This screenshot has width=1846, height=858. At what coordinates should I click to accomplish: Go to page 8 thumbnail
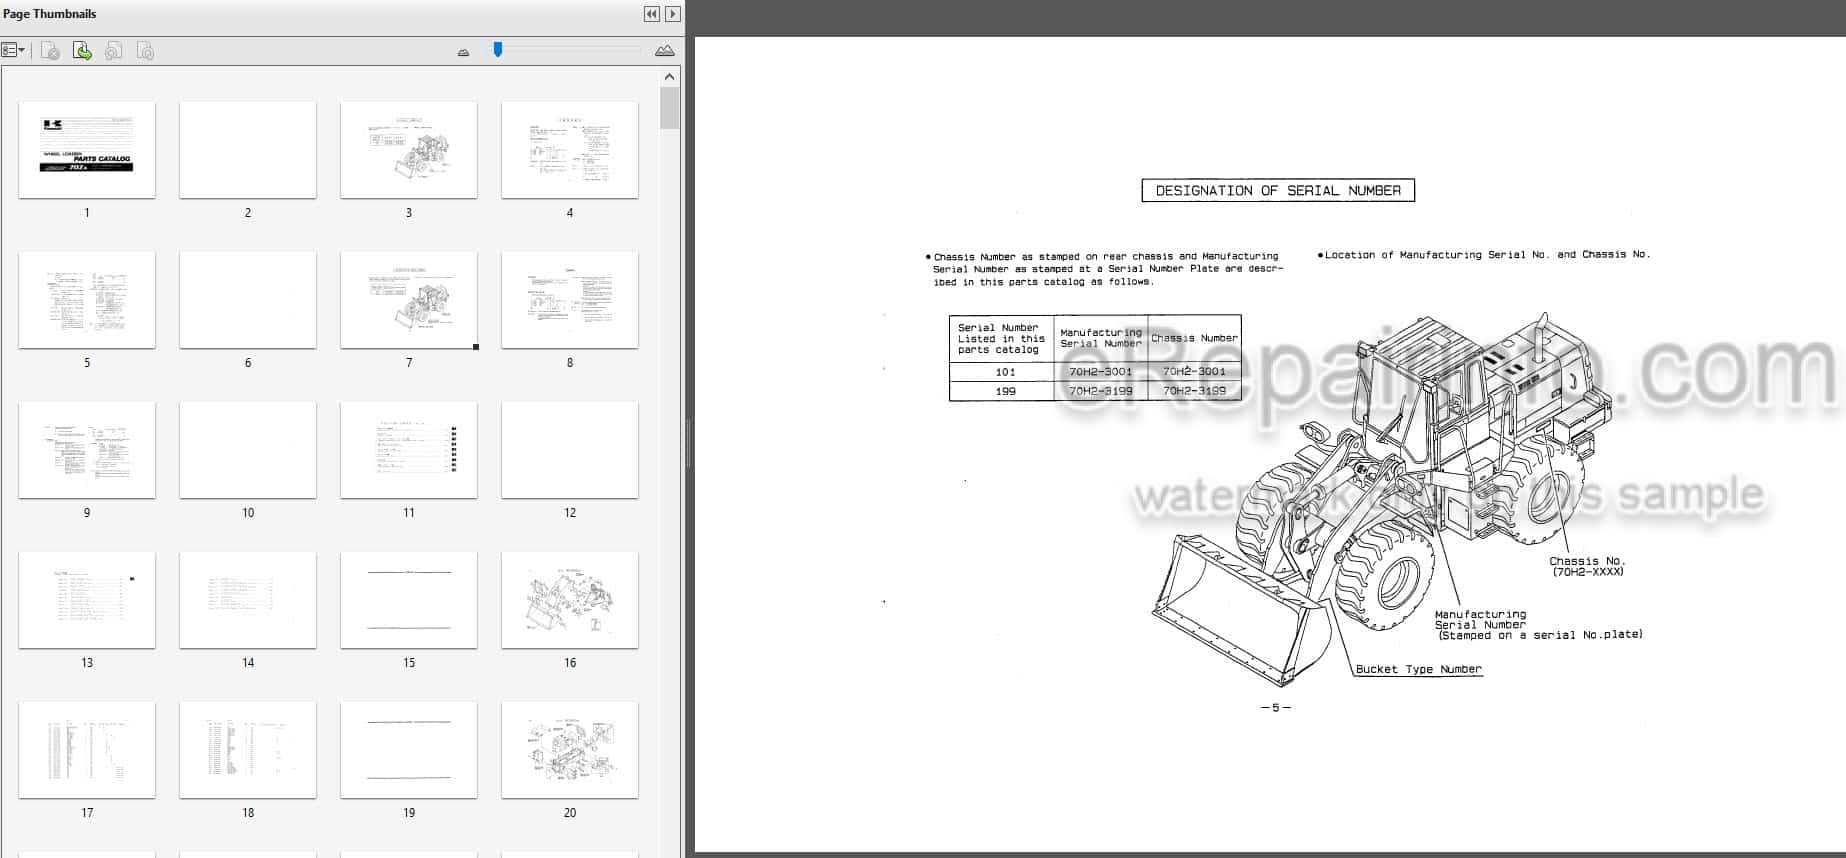tap(570, 300)
